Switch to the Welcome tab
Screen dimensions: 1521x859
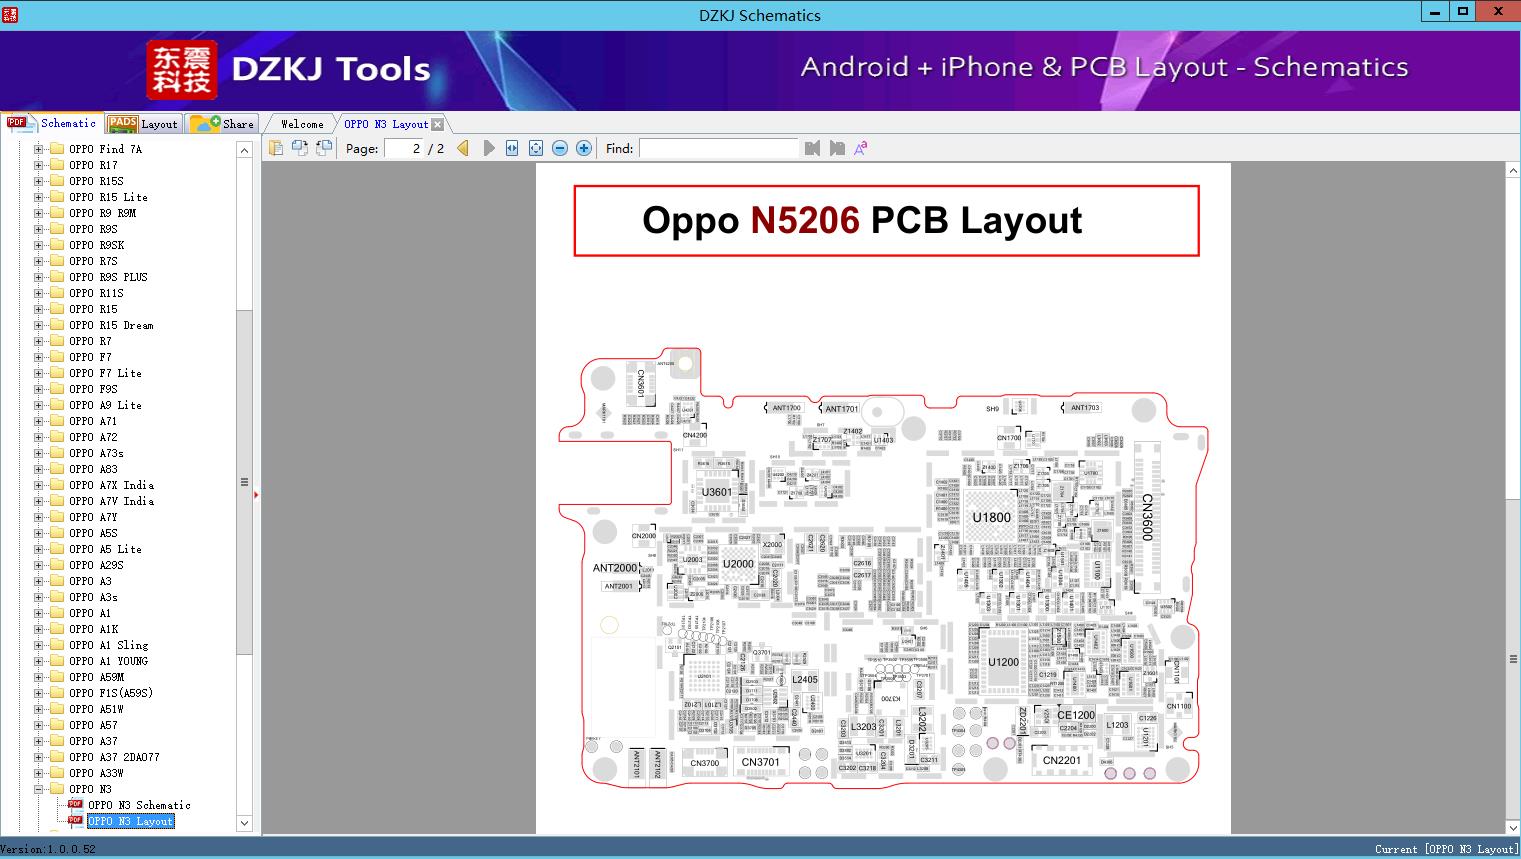tap(300, 123)
